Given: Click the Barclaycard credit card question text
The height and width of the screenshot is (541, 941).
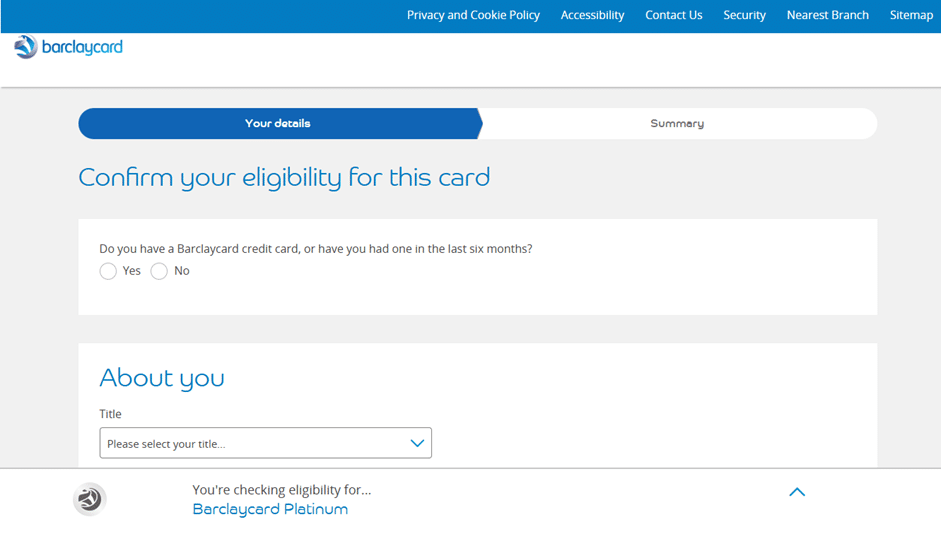Looking at the screenshot, I should click(x=315, y=248).
